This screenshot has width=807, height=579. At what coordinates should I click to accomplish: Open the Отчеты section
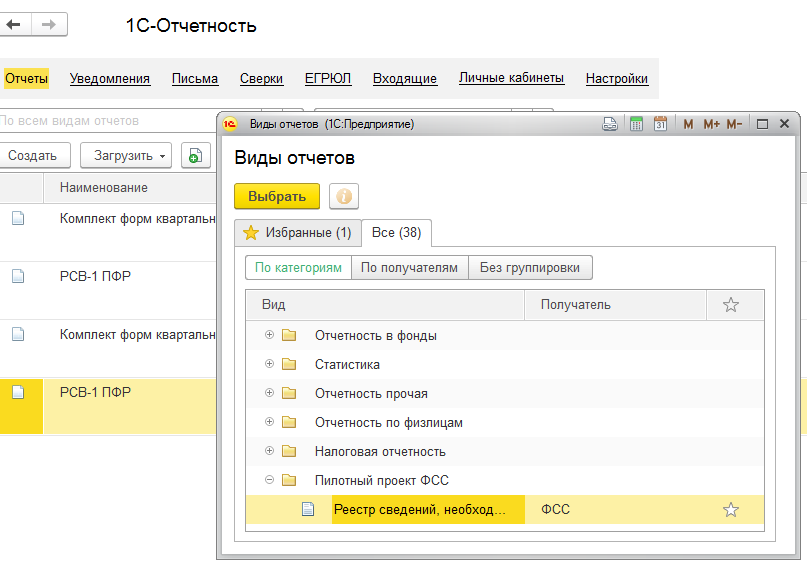pyautogui.click(x=26, y=79)
